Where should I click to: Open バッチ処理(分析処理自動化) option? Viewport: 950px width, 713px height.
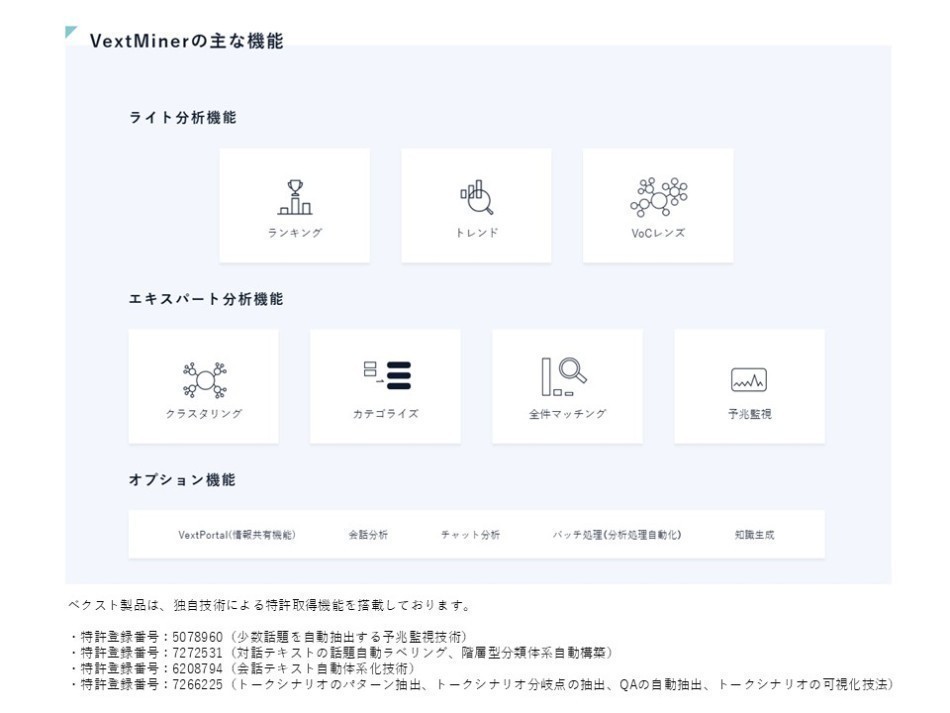[617, 535]
